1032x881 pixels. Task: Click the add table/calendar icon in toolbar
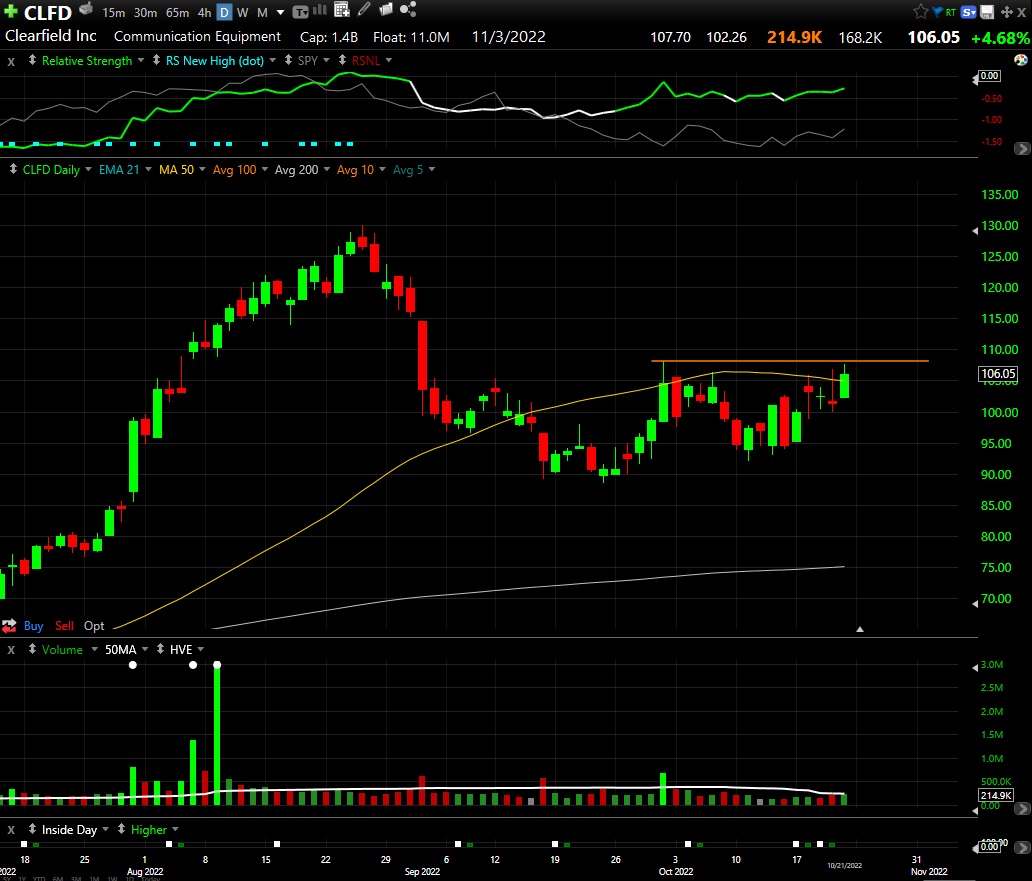342,10
